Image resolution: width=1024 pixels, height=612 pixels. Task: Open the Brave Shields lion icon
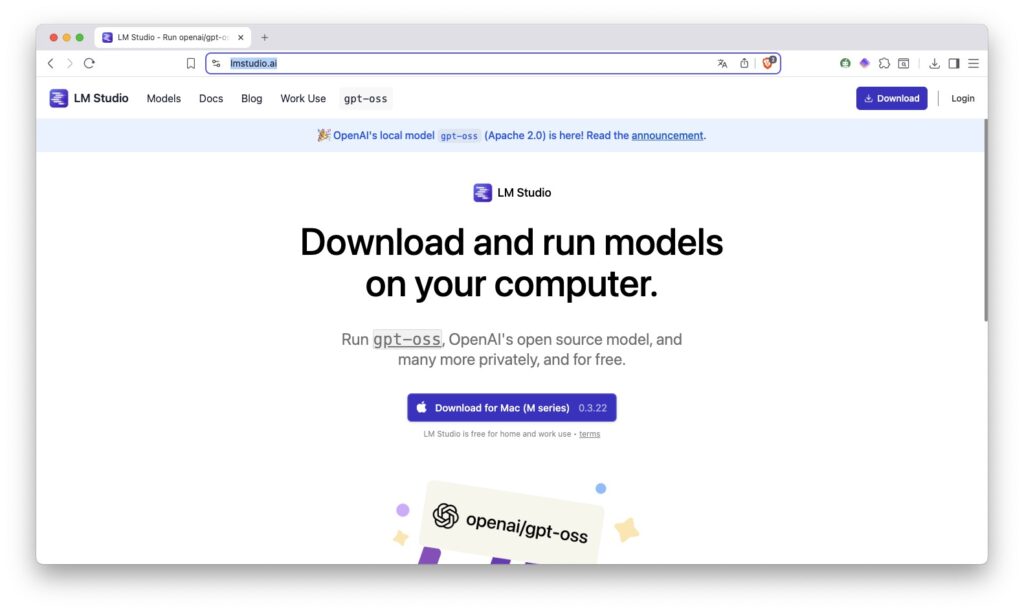[769, 63]
